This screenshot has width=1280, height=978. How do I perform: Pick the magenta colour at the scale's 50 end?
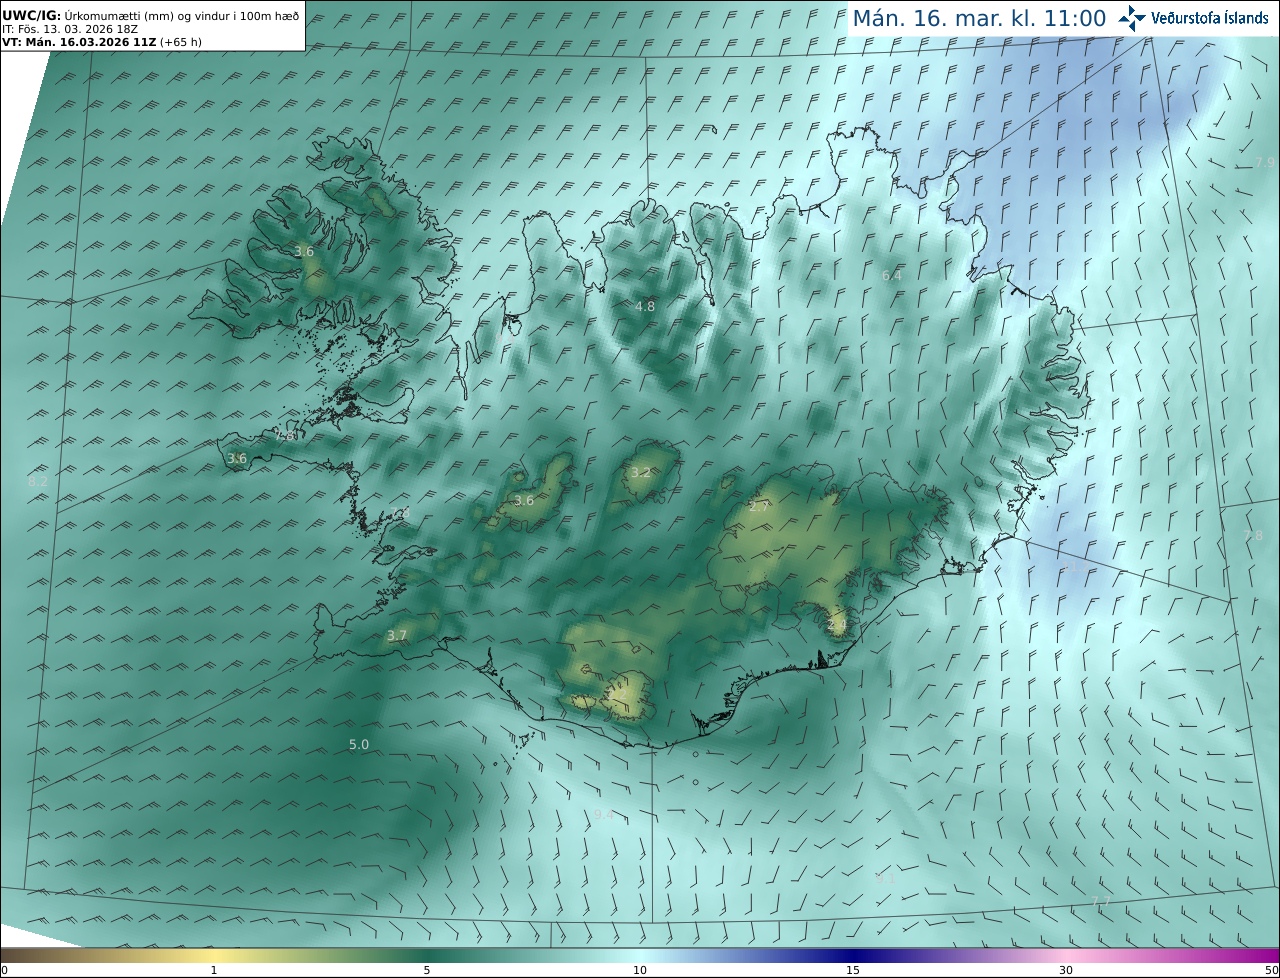tap(1271, 954)
